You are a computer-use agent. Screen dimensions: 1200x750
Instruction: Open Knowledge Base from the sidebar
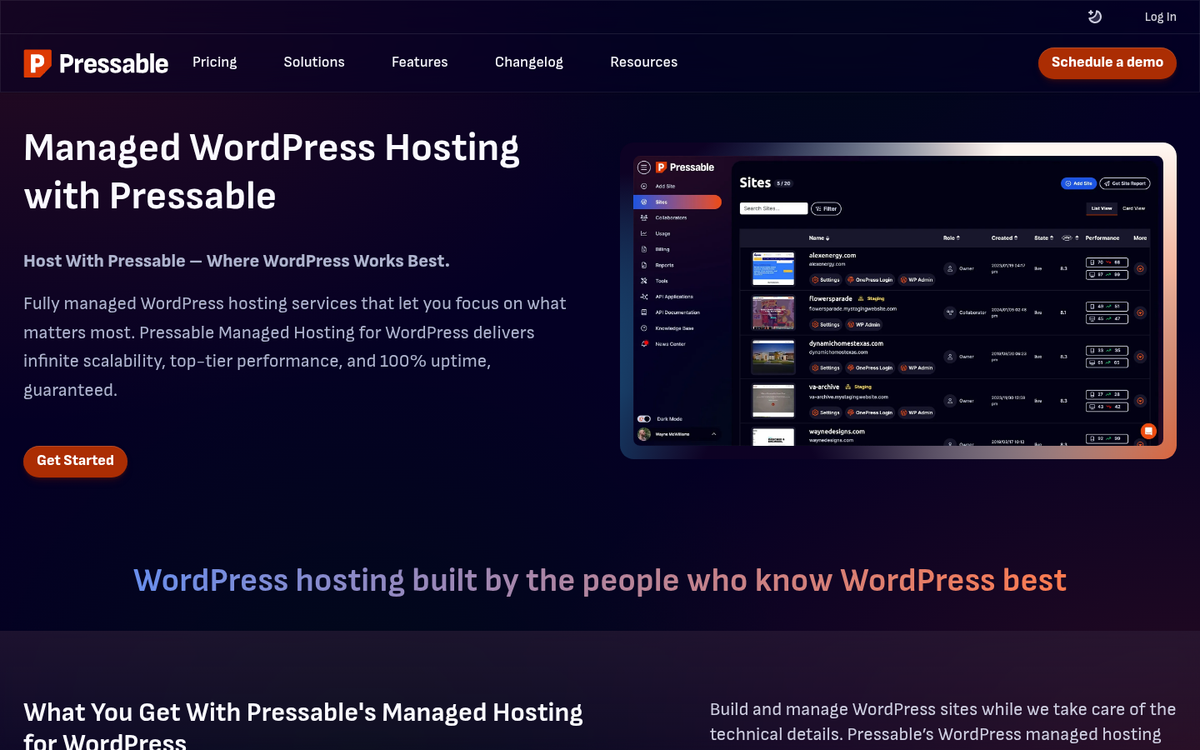[x=675, y=326]
